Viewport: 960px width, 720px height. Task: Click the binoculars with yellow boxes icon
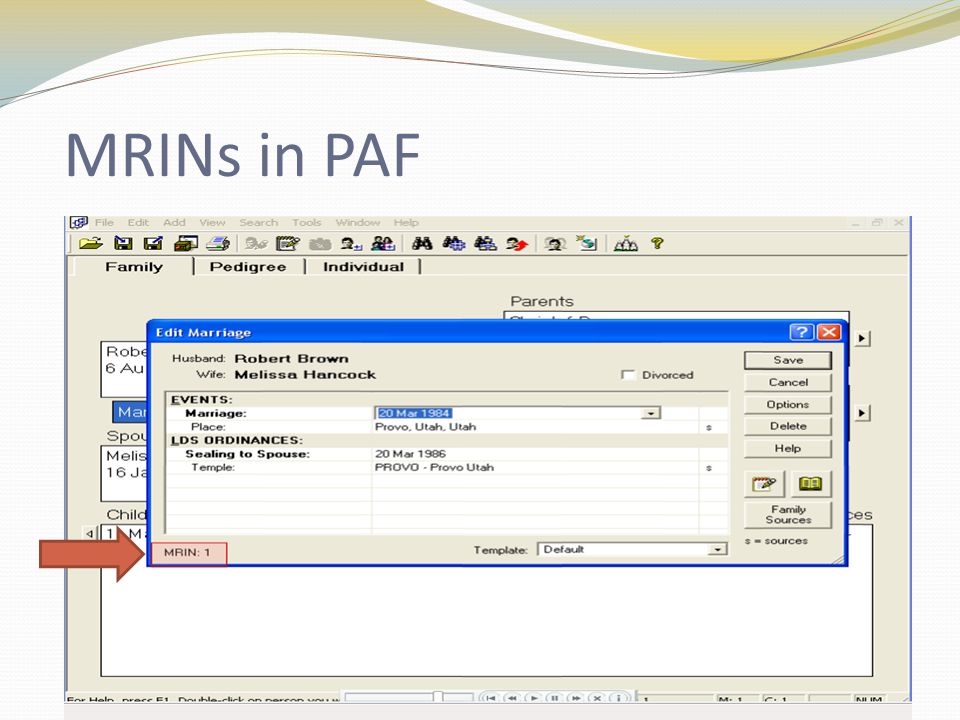click(486, 244)
